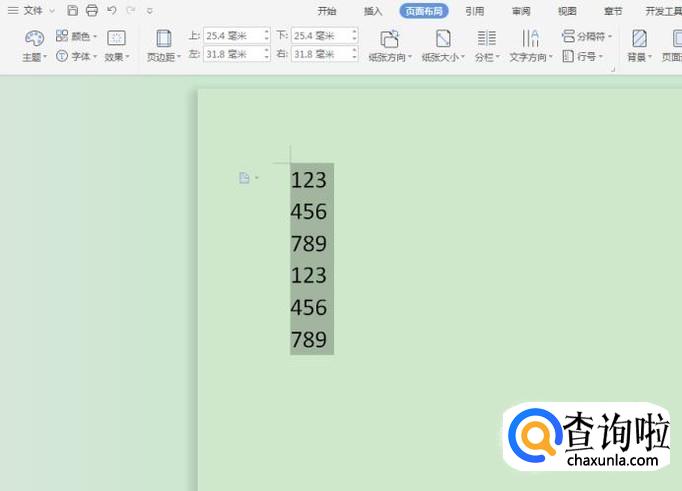Open the 文件 menu

pos(31,10)
